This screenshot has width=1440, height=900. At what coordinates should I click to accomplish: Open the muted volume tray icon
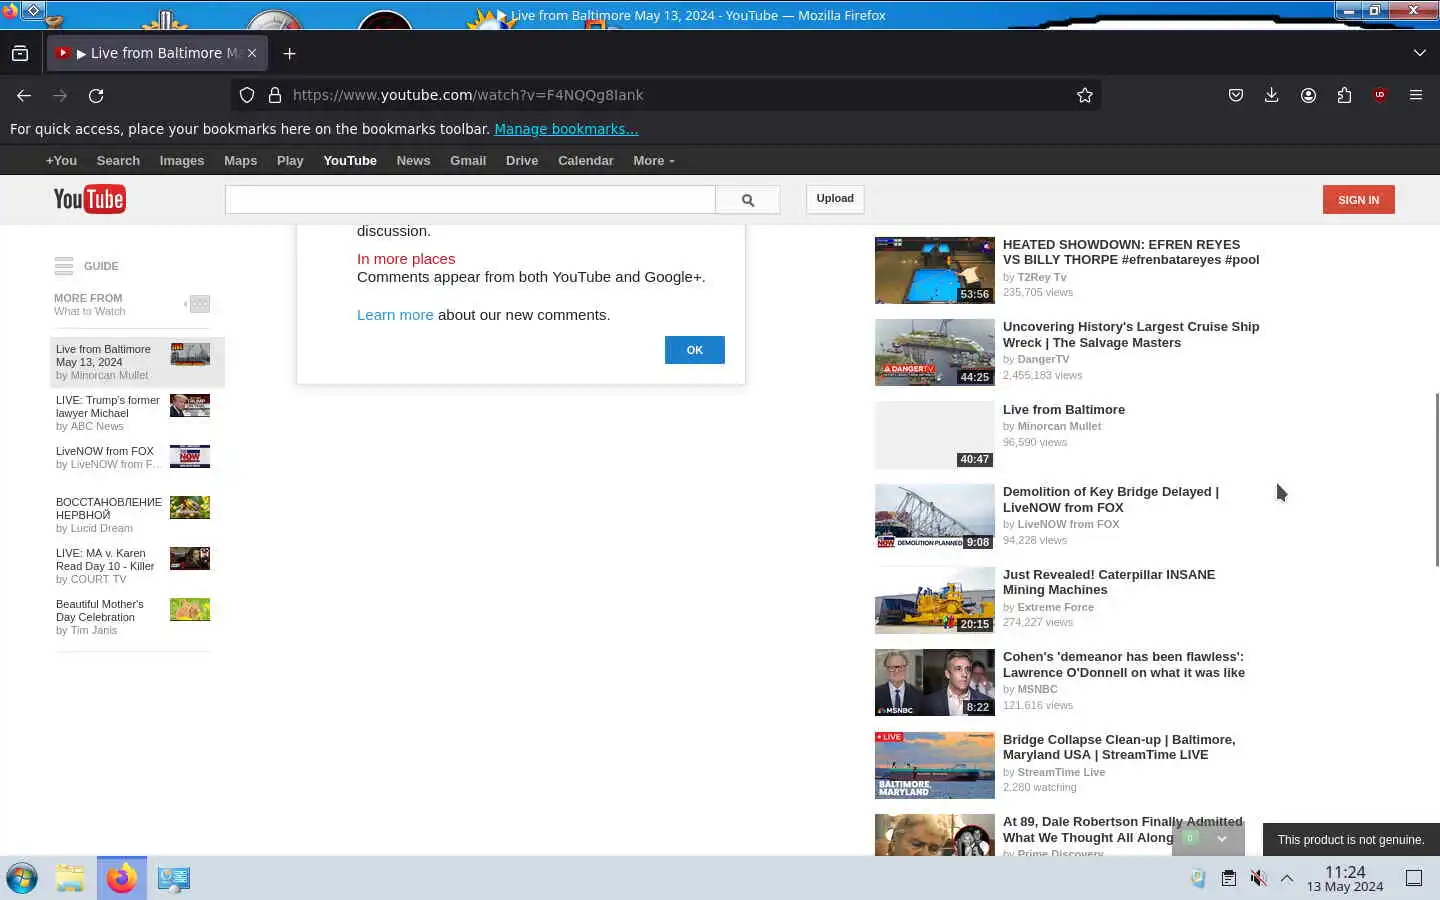pyautogui.click(x=1258, y=878)
